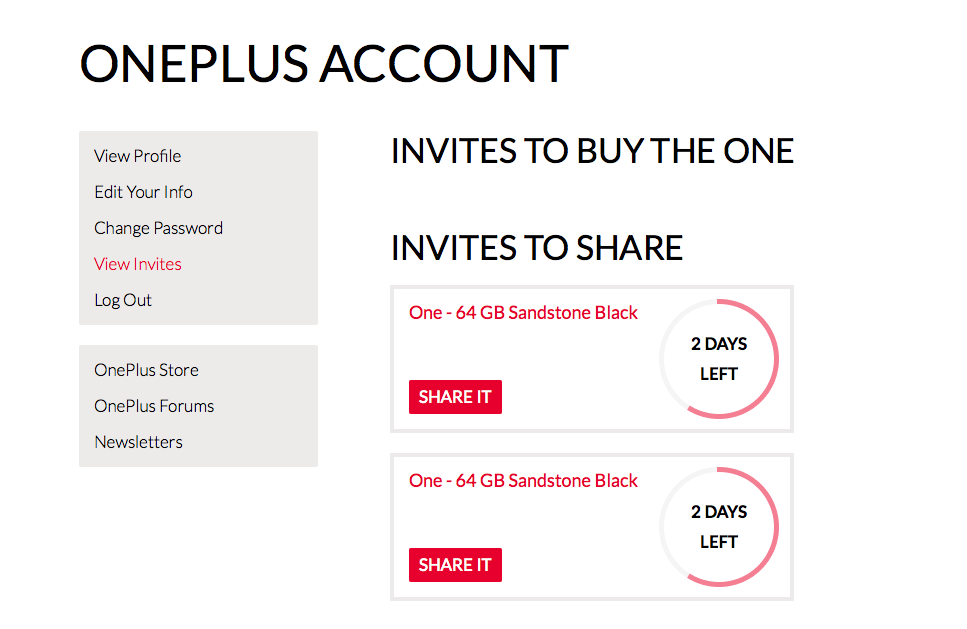This screenshot has width=967, height=629.
Task: Visit the OnePlus Store
Action: [146, 370]
